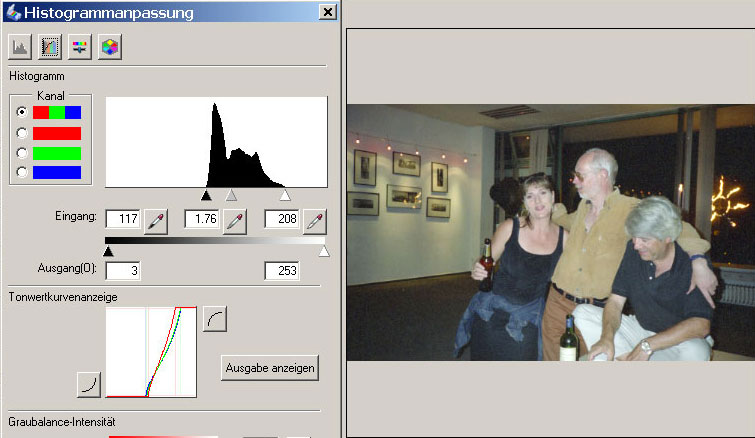755x438 pixels.
Task: Select the combined RGB channel radio button
Action: (x=22, y=112)
